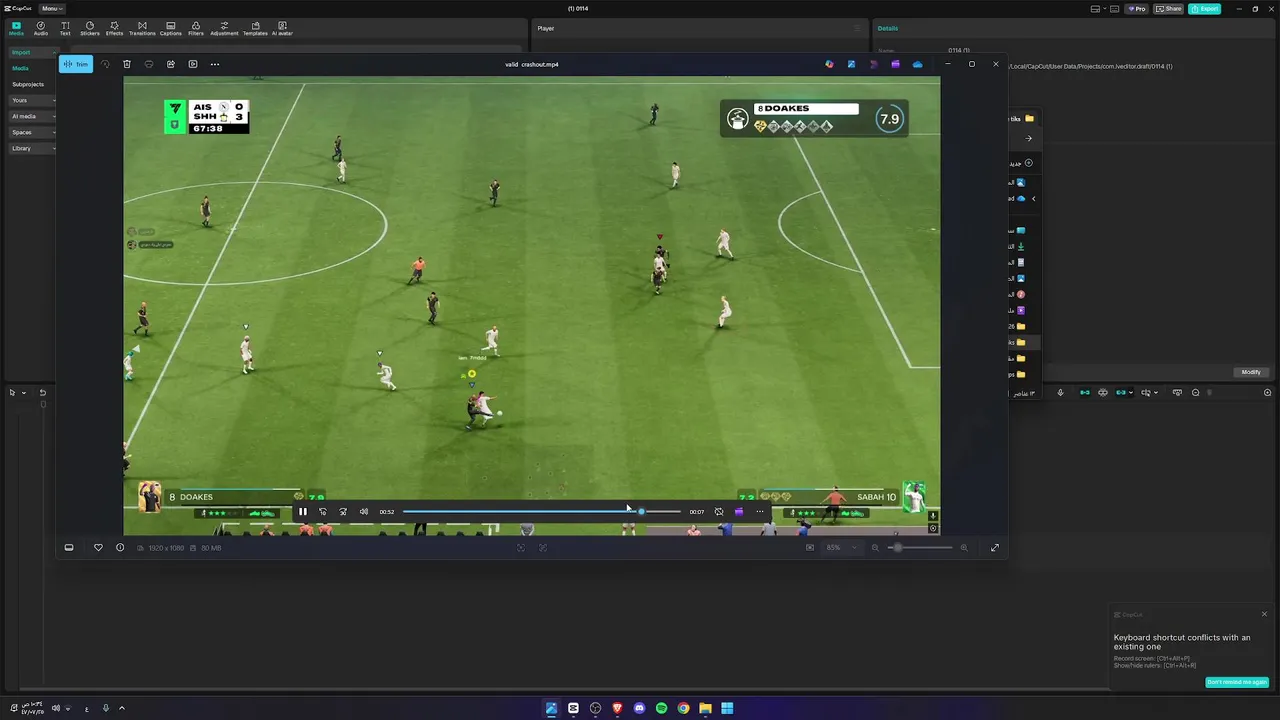Zoom in with the magnifier plus icon
The image size is (1280, 720).
[x=964, y=548]
